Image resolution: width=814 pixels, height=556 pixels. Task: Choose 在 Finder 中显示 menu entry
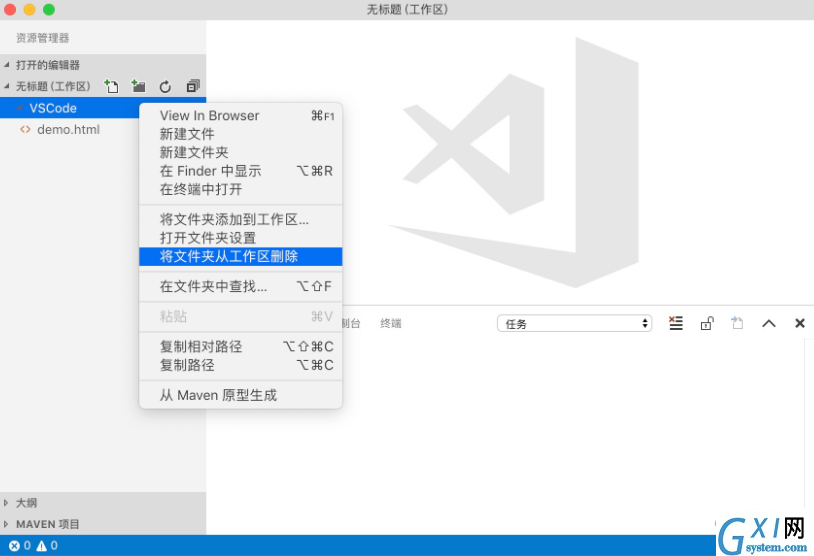[x=240, y=171]
